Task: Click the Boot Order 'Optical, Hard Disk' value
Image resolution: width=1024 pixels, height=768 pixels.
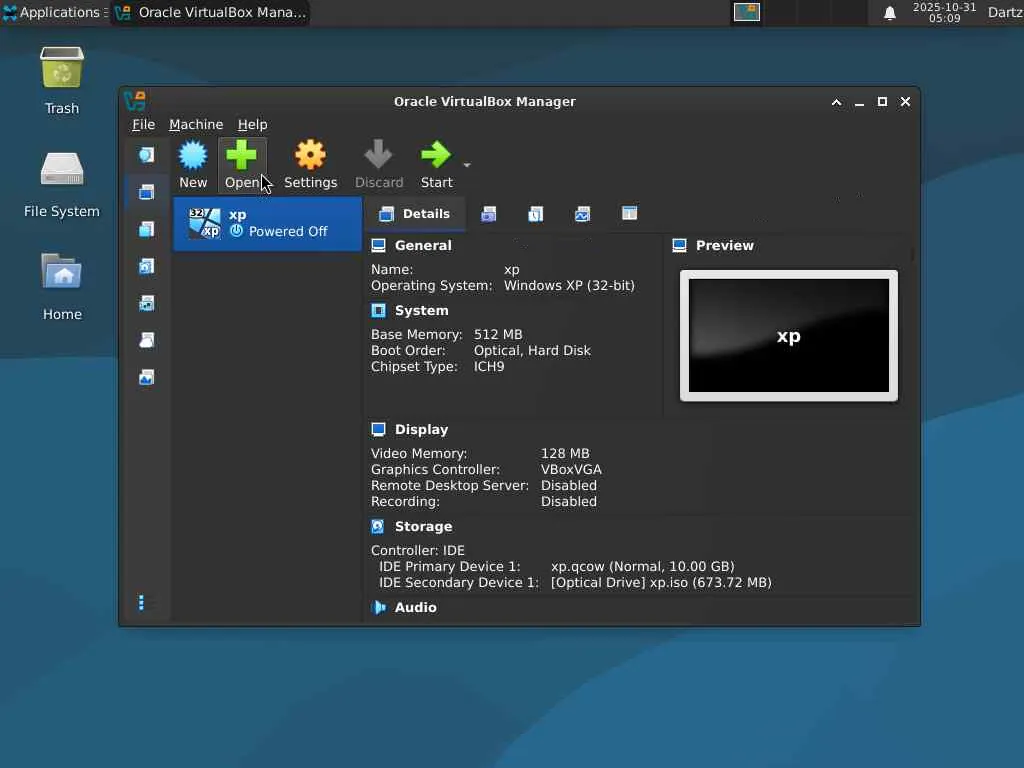Action: point(532,351)
